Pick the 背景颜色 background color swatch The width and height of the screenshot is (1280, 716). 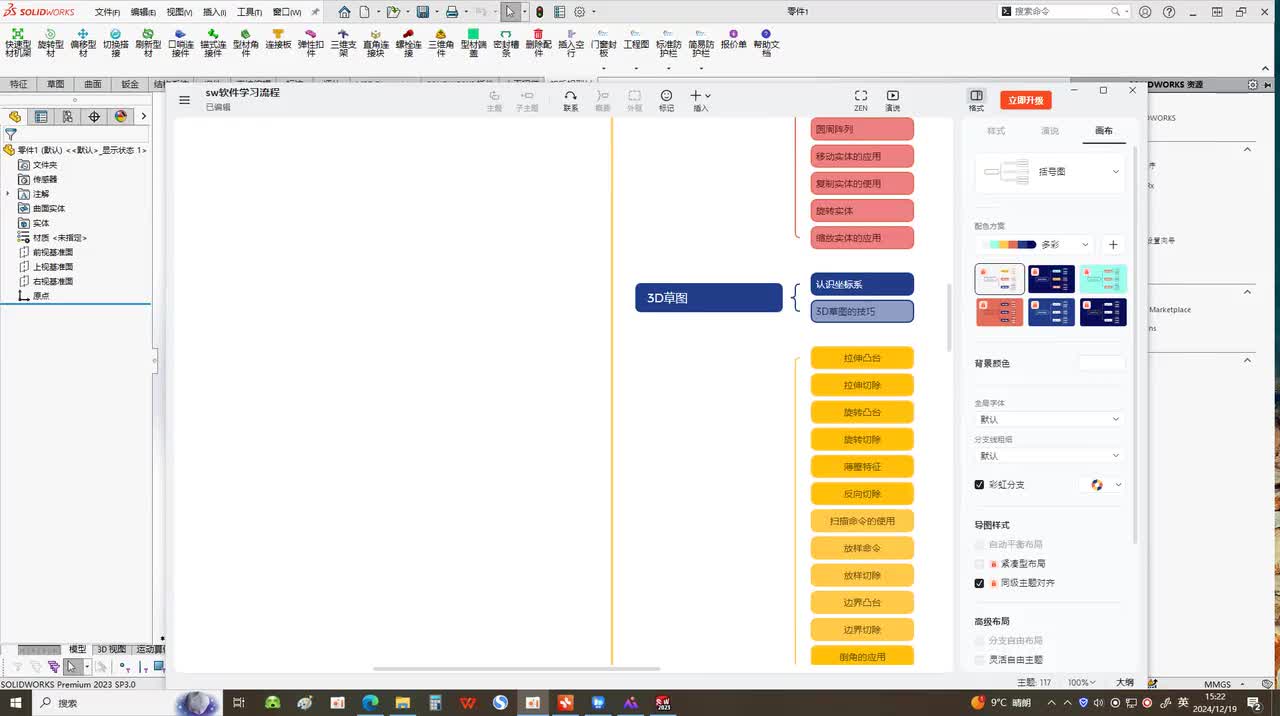pos(1102,363)
